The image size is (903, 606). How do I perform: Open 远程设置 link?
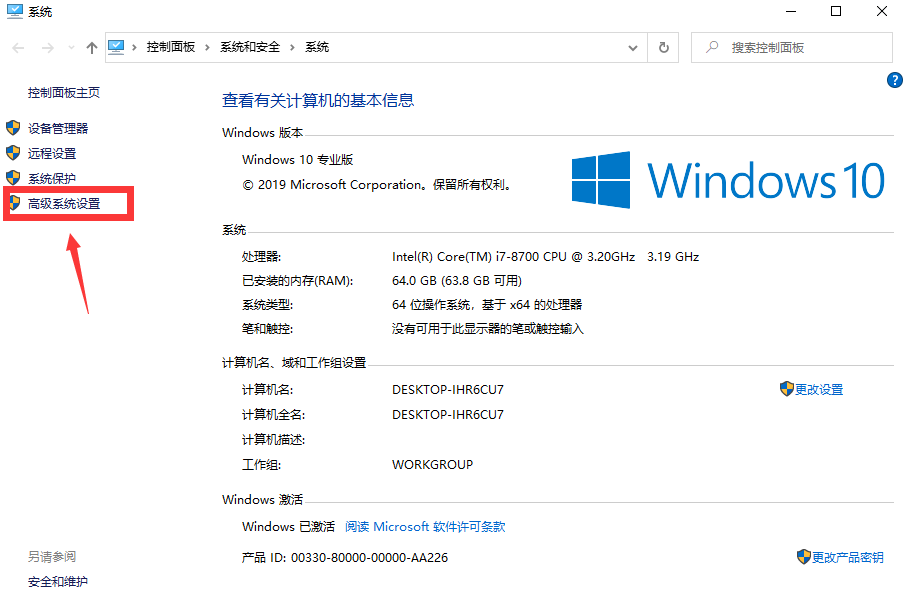point(52,153)
